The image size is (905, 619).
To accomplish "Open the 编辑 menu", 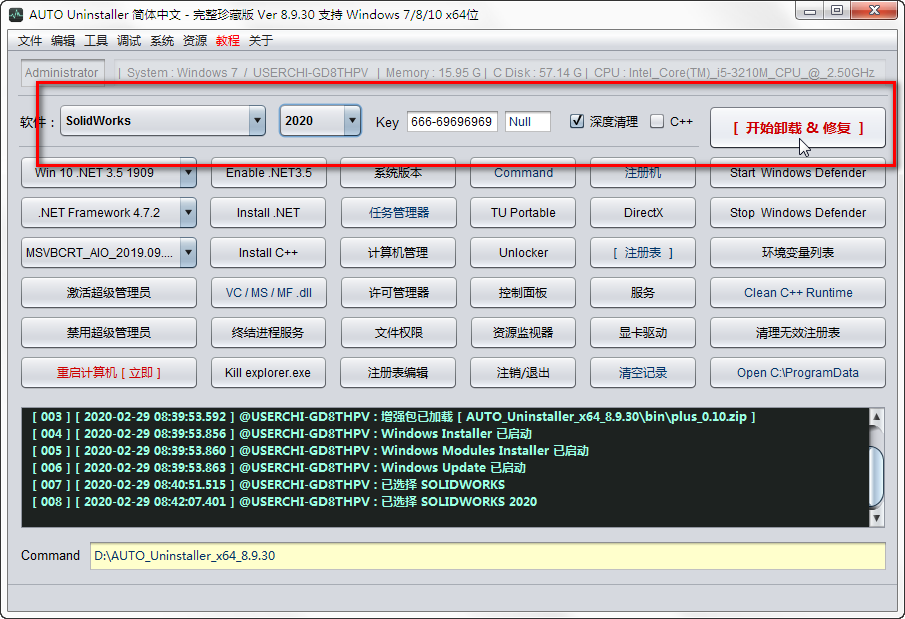I will coord(63,40).
